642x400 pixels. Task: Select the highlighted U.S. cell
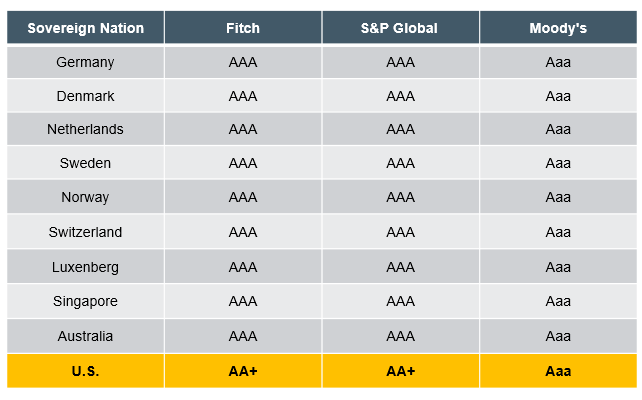[86, 371]
